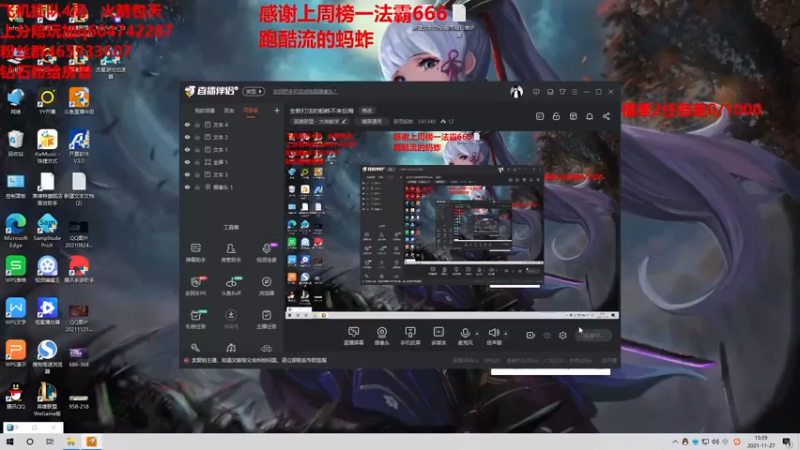Open the help link in title bar
This screenshot has height=450, width=800.
coord(305,92)
